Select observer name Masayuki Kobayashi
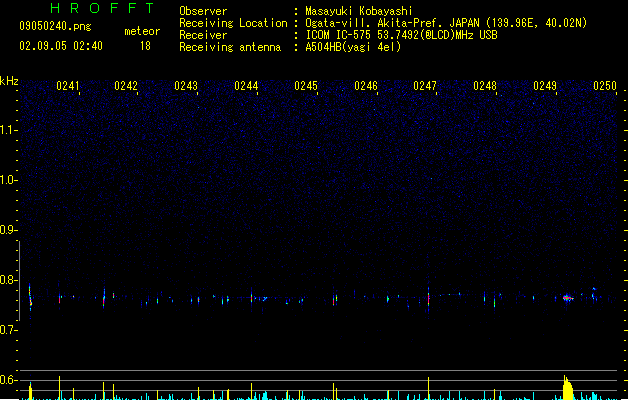The image size is (629, 400). pos(359,11)
